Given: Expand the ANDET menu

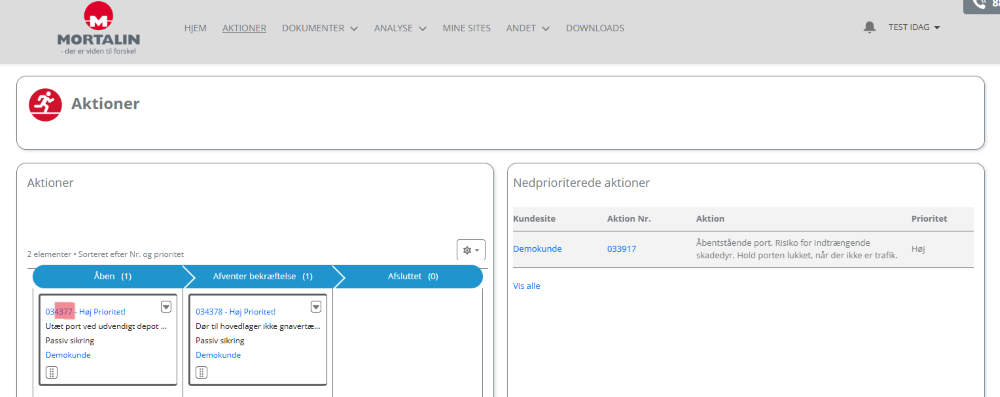Looking at the screenshot, I should point(527,28).
